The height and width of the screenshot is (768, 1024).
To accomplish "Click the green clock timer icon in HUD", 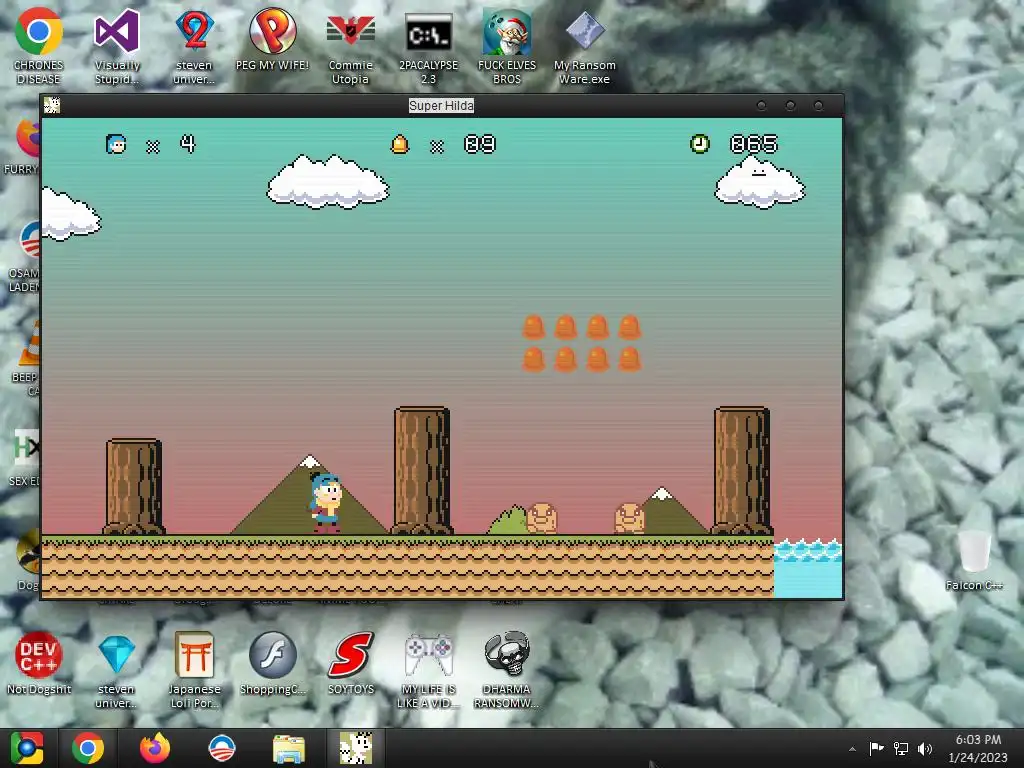I will (x=699, y=144).
